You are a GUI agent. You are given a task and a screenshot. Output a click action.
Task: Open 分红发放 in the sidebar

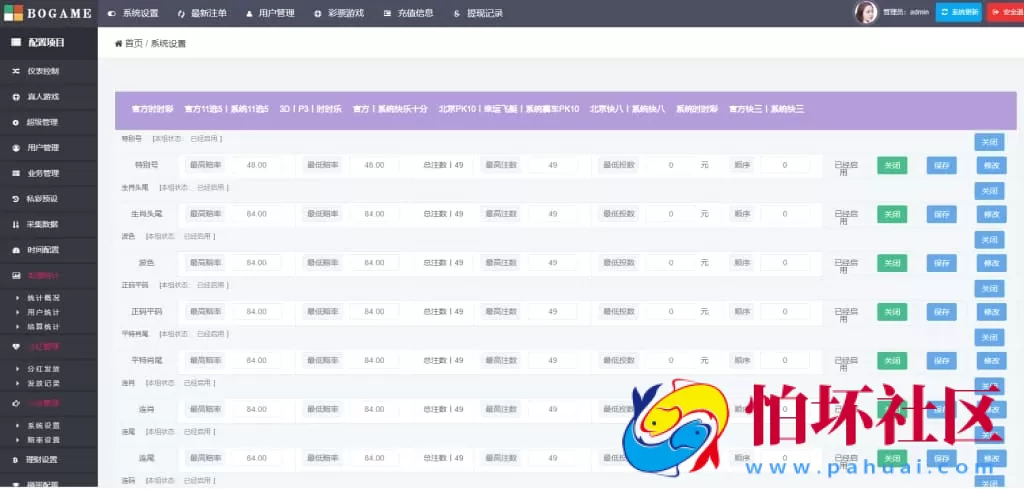click(x=44, y=369)
